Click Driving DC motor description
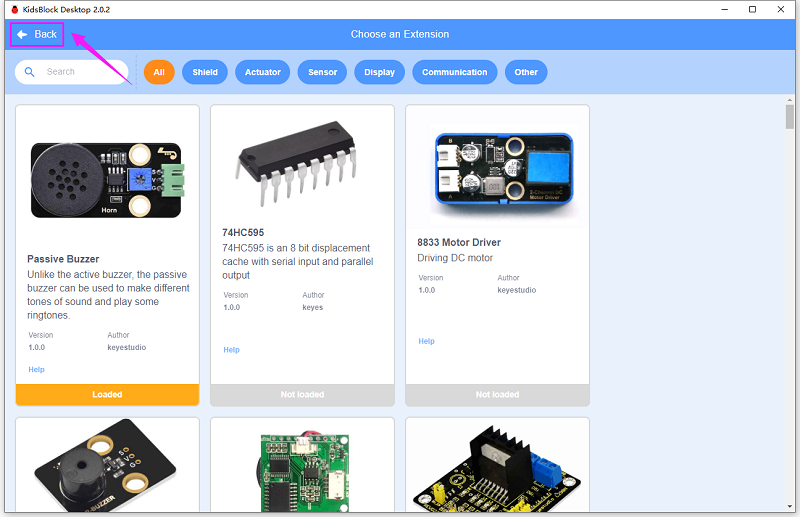Screen dimensions: 800x517 (x=455, y=258)
